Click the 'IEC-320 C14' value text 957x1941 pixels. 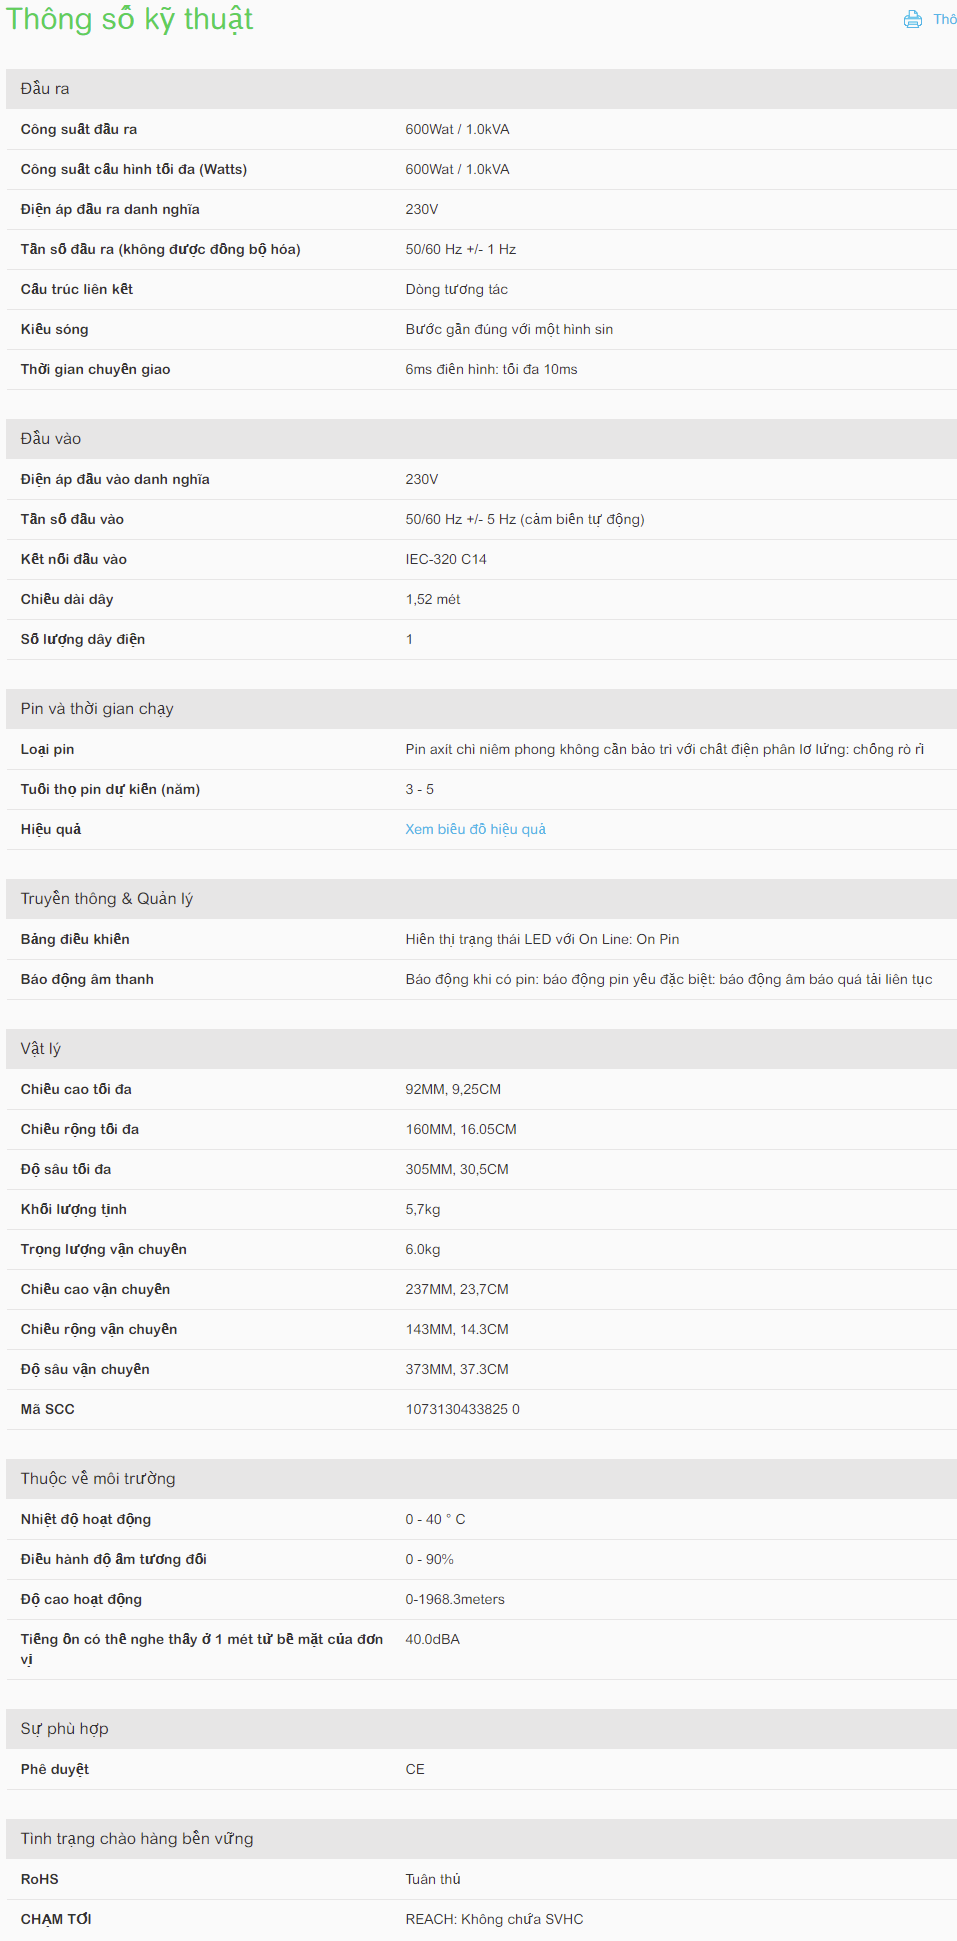[446, 559]
